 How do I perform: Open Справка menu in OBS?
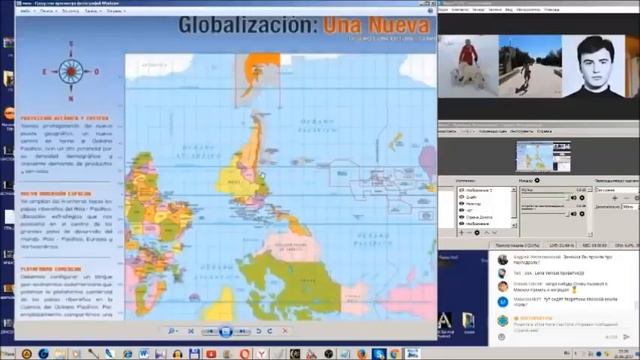tap(544, 131)
